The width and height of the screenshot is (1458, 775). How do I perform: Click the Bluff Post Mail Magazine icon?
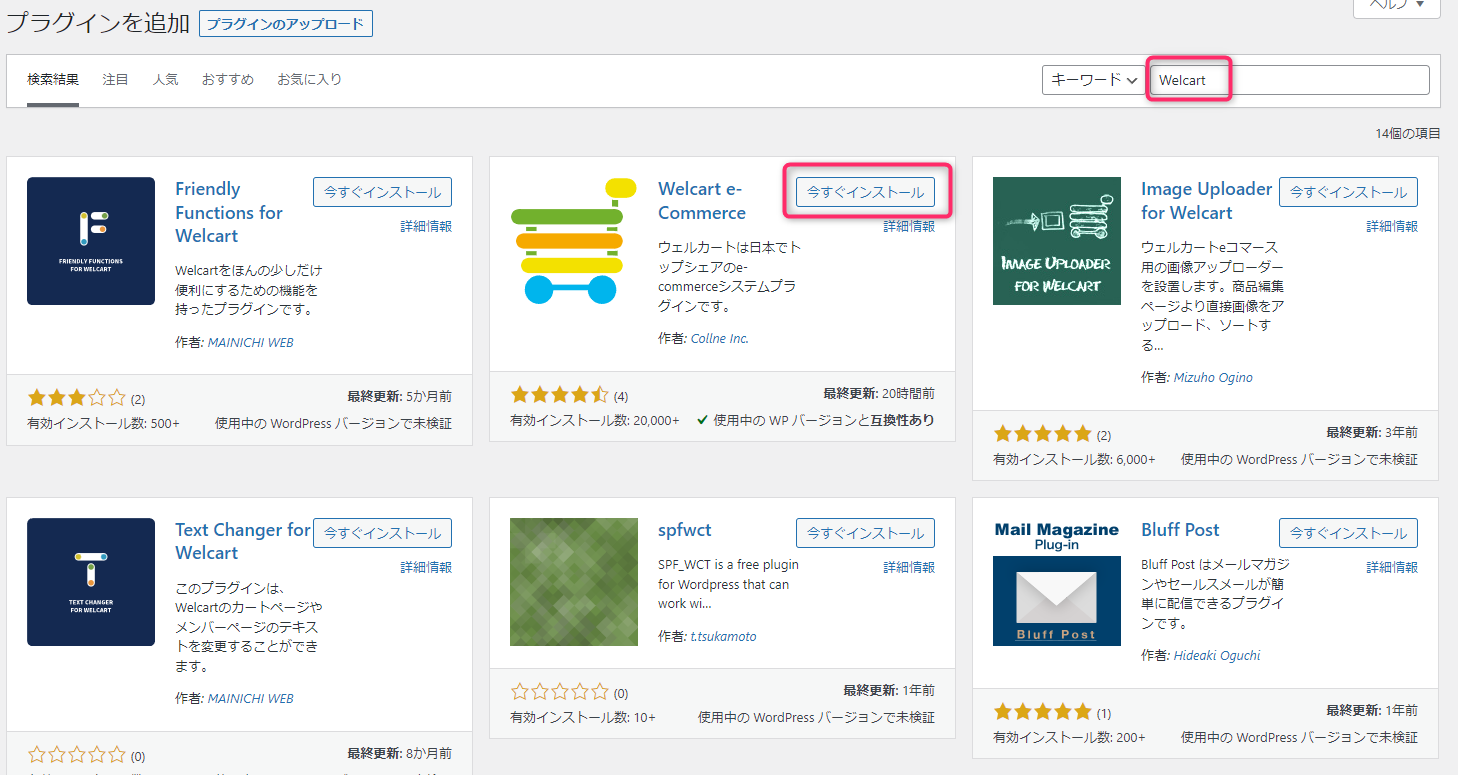click(1056, 582)
